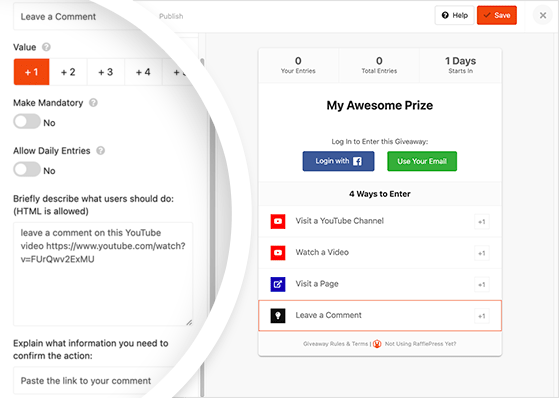Click the help icon beside Make Mandatory

93,103
